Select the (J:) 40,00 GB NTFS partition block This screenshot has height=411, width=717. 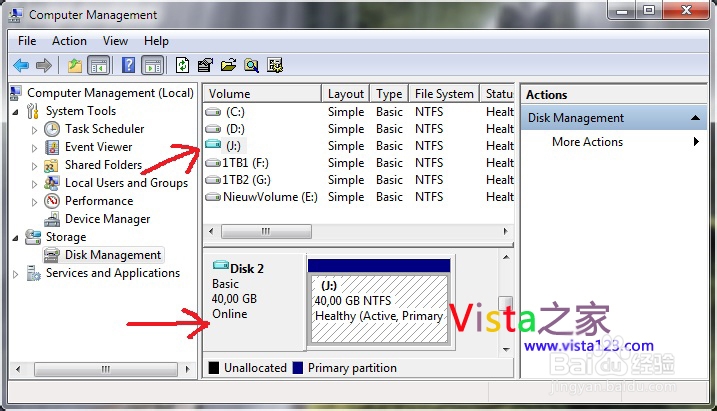tap(379, 309)
